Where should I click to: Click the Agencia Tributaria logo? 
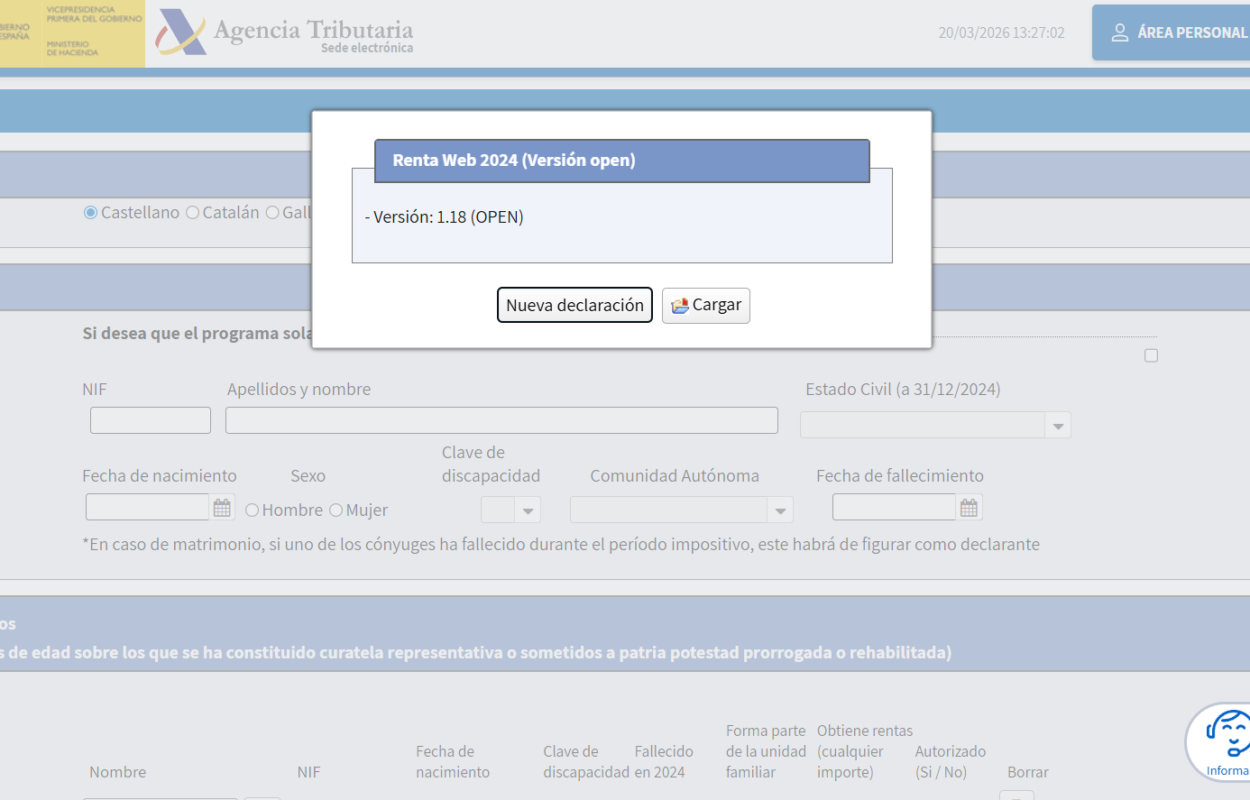pyautogui.click(x=285, y=34)
